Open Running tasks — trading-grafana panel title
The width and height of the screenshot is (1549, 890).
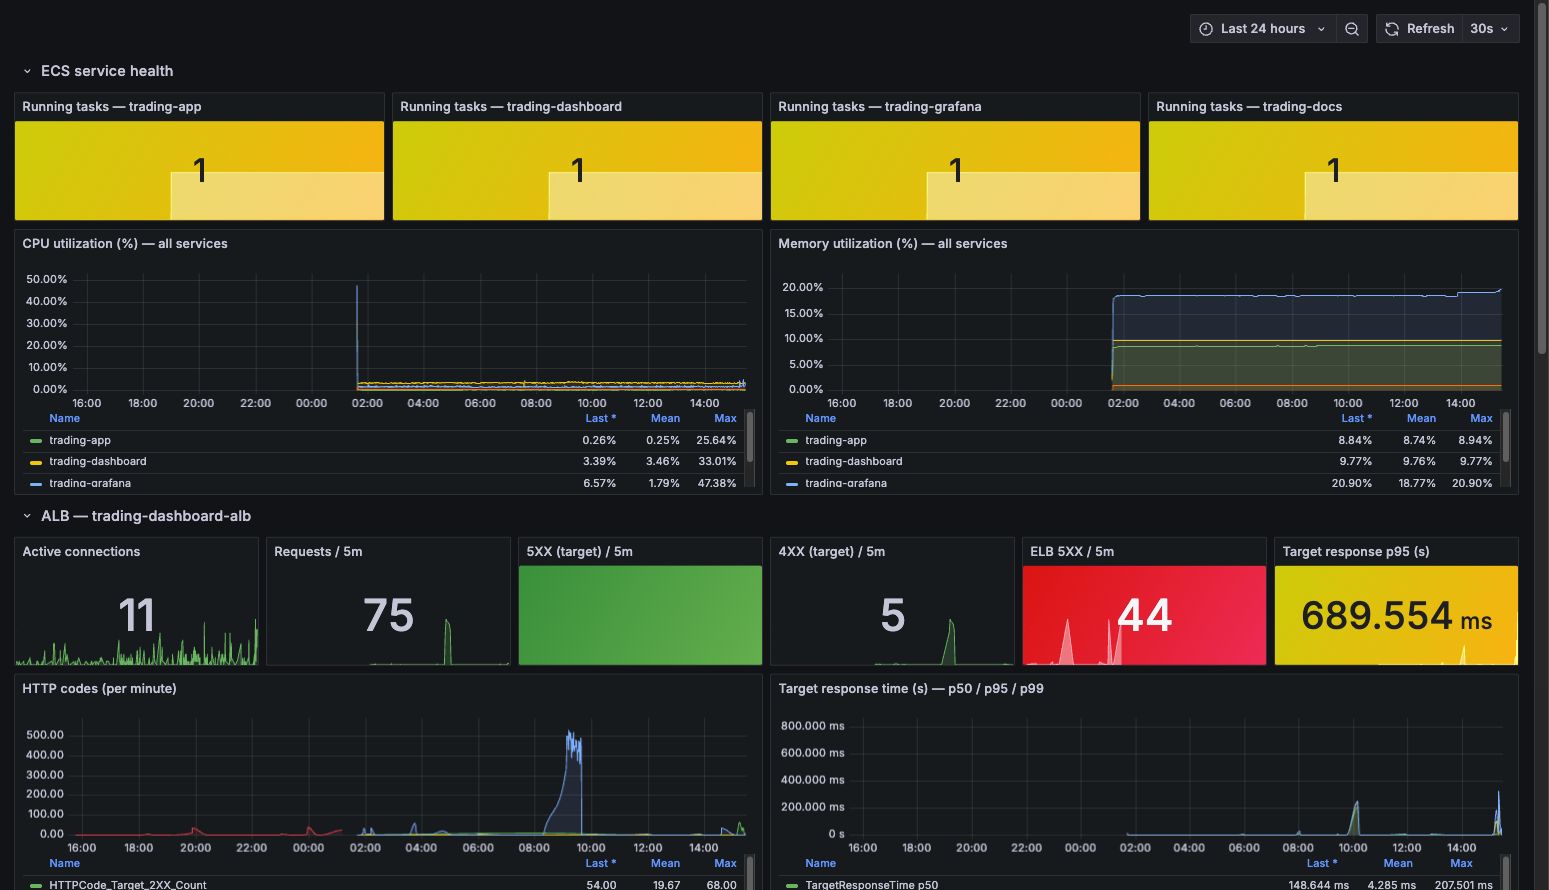point(880,107)
